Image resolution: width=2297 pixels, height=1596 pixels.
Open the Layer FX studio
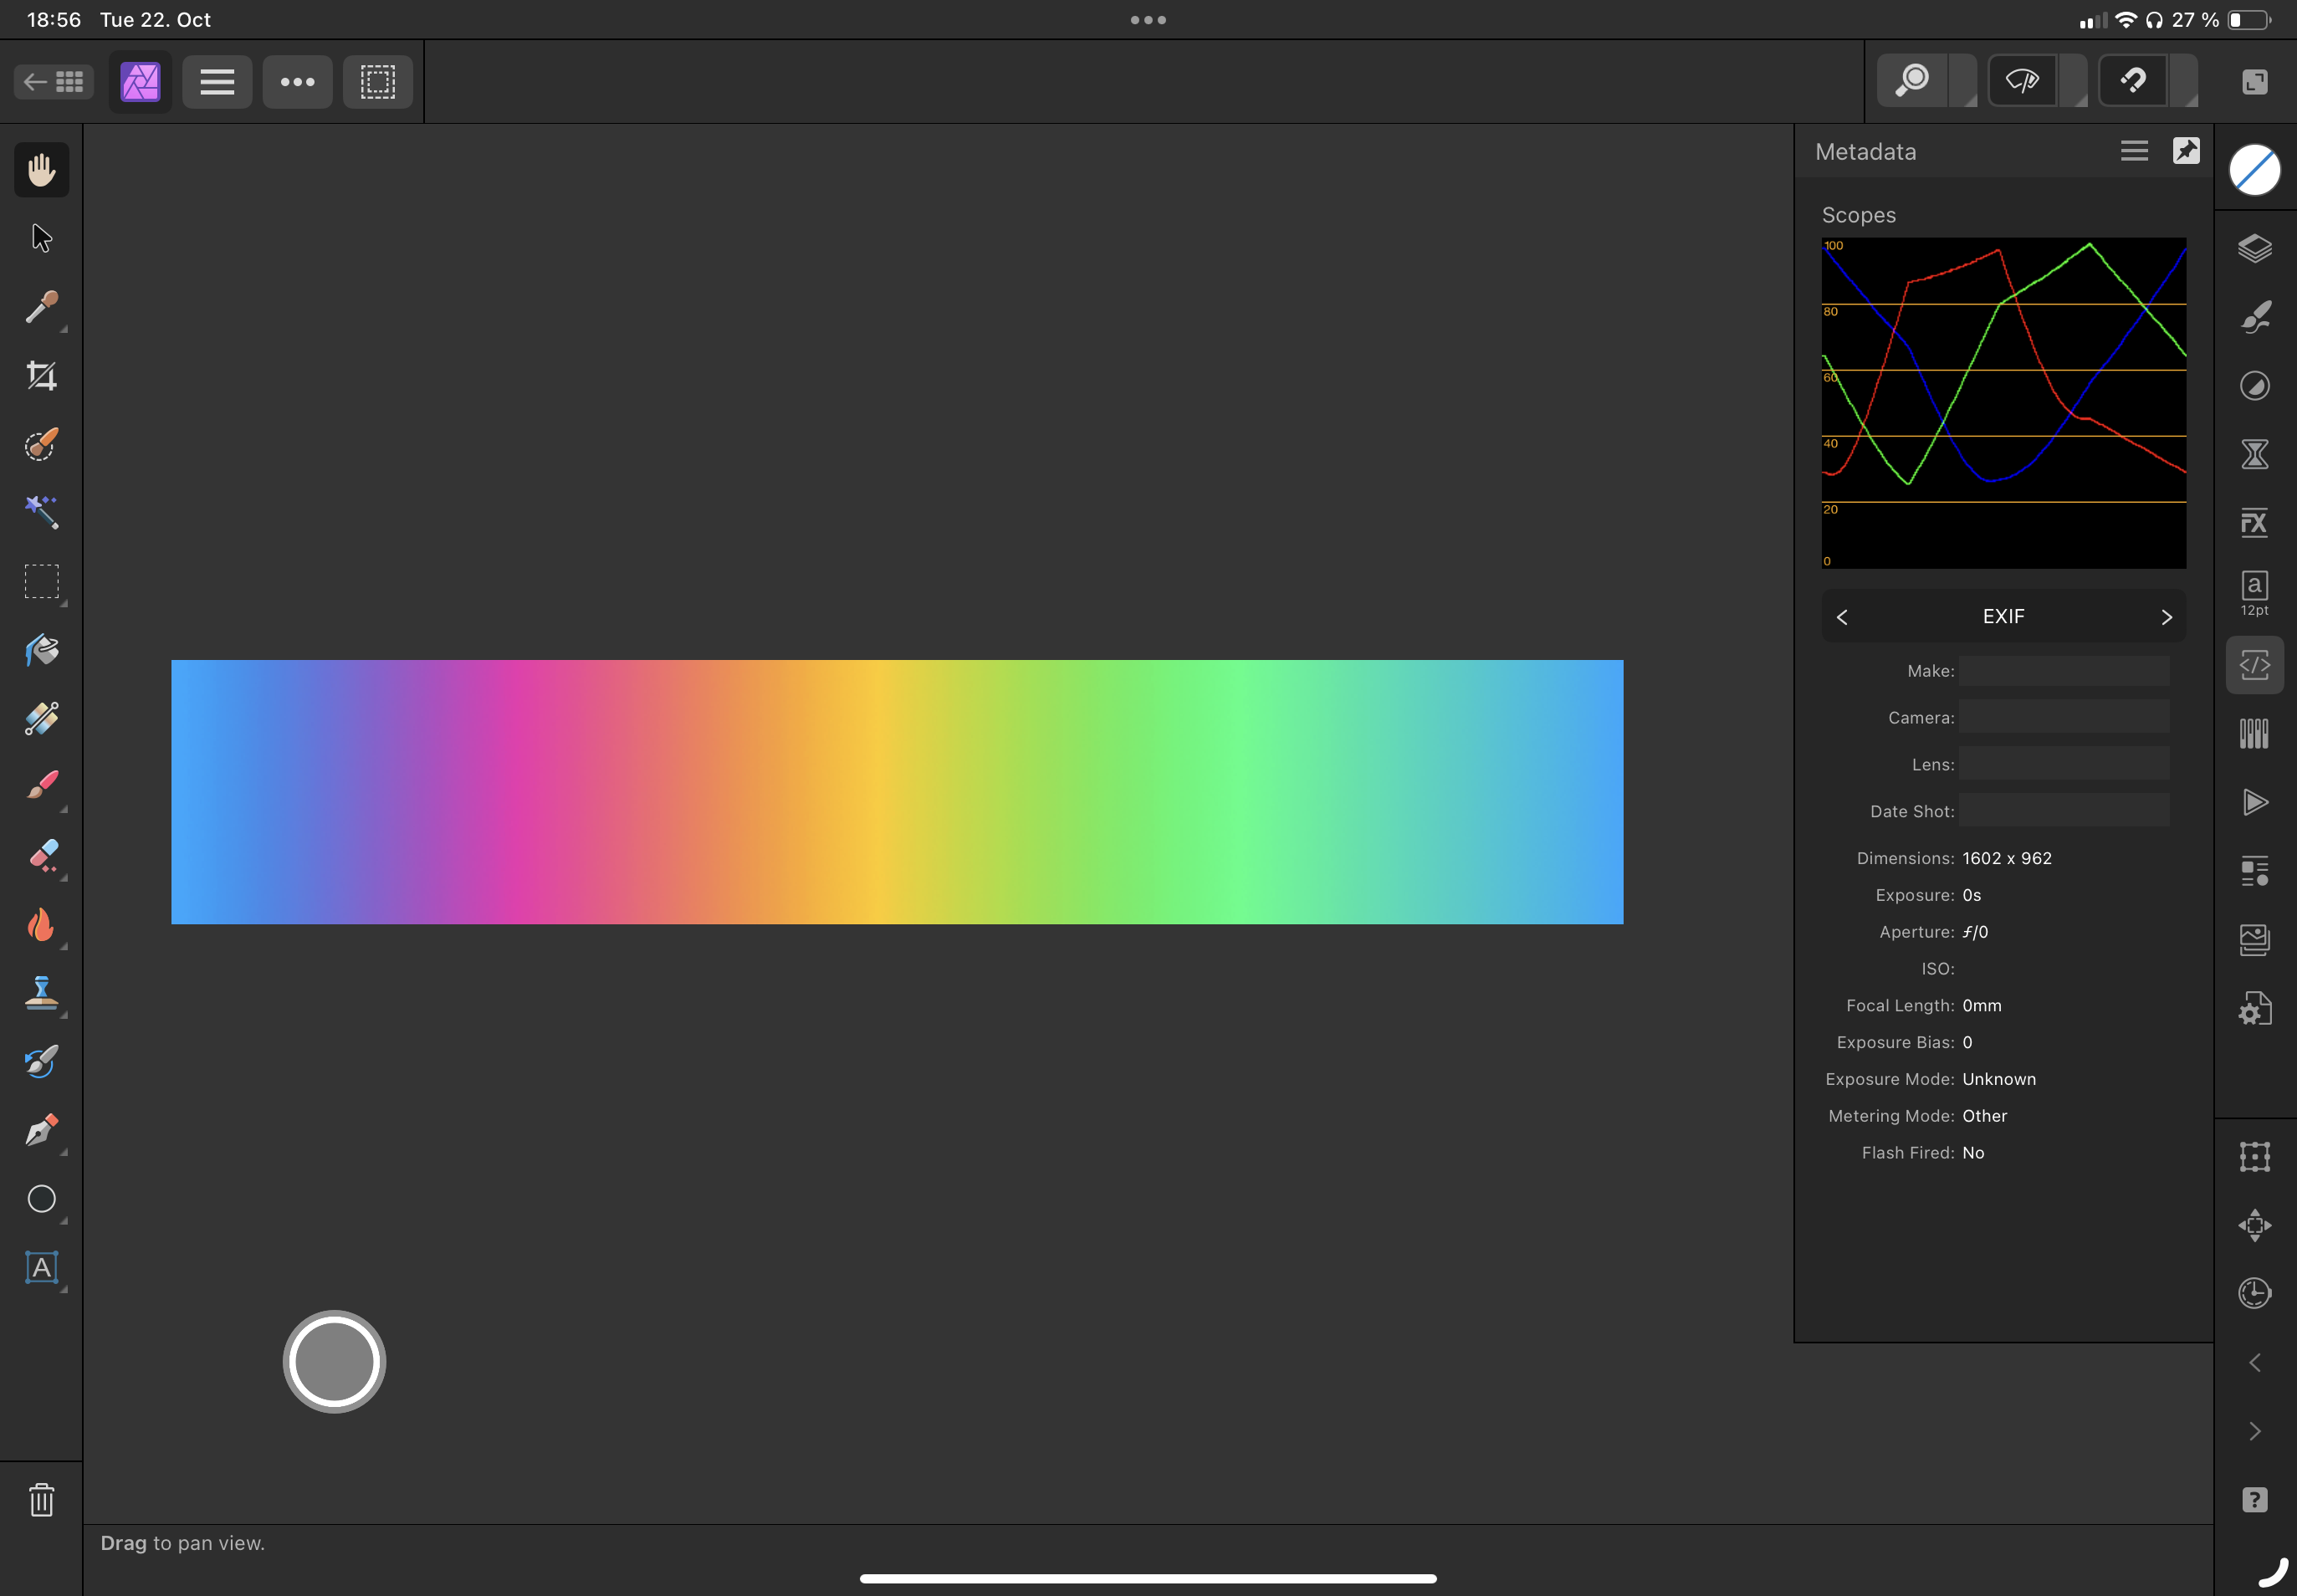tap(2254, 522)
